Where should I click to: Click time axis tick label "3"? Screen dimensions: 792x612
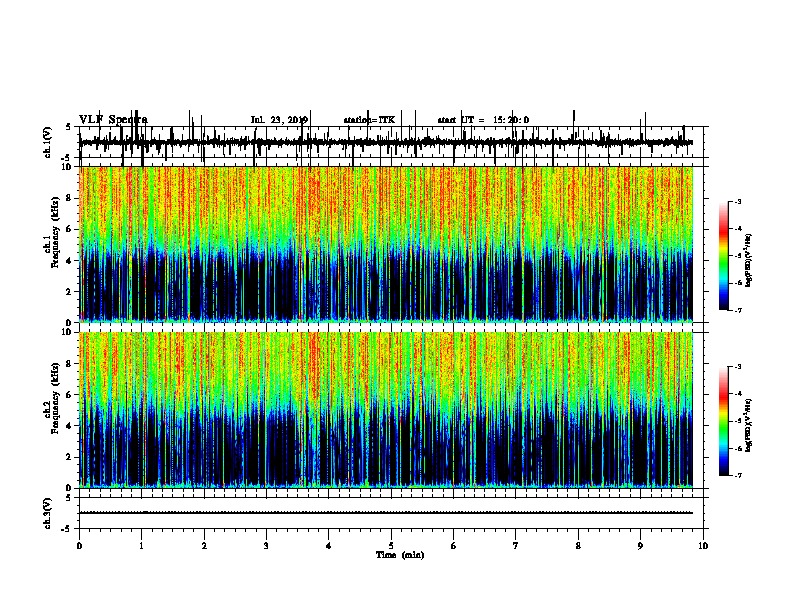click(x=266, y=545)
